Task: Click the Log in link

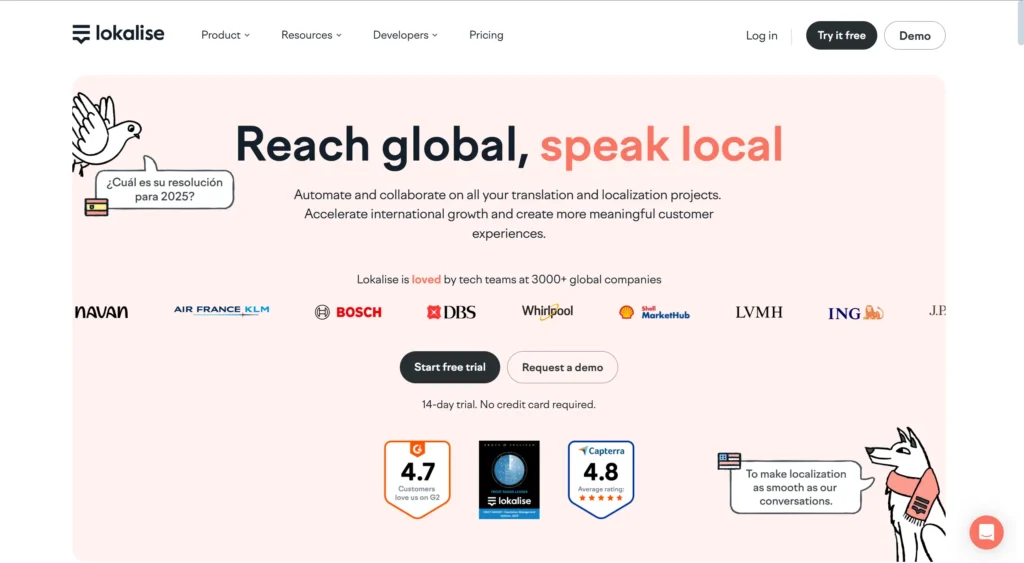Action: pyautogui.click(x=761, y=36)
